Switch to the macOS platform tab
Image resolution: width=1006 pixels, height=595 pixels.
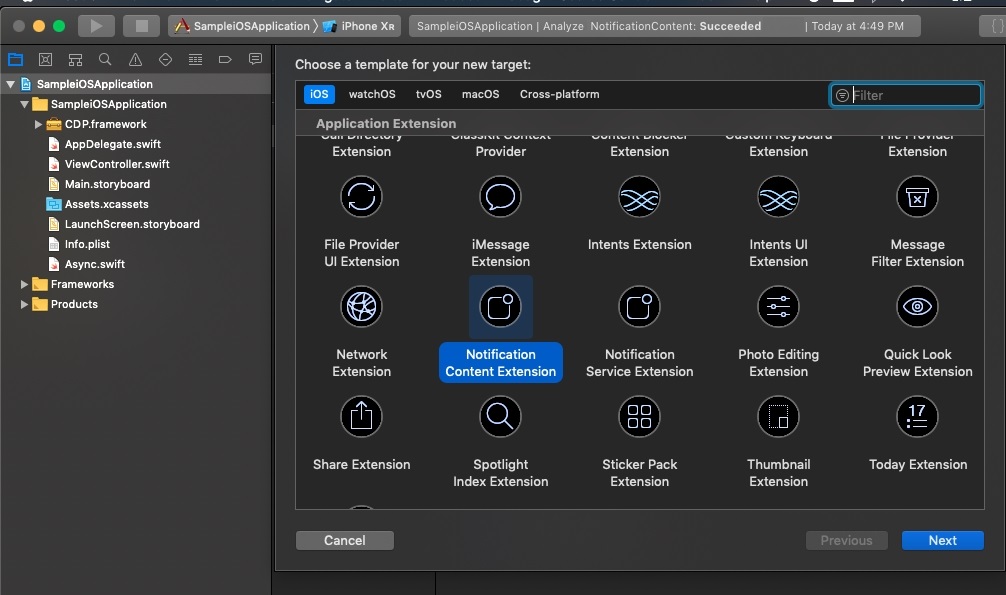tap(480, 94)
